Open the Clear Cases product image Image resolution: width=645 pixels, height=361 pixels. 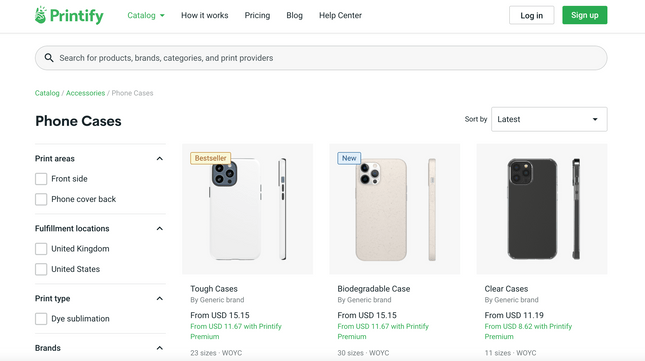click(x=542, y=209)
